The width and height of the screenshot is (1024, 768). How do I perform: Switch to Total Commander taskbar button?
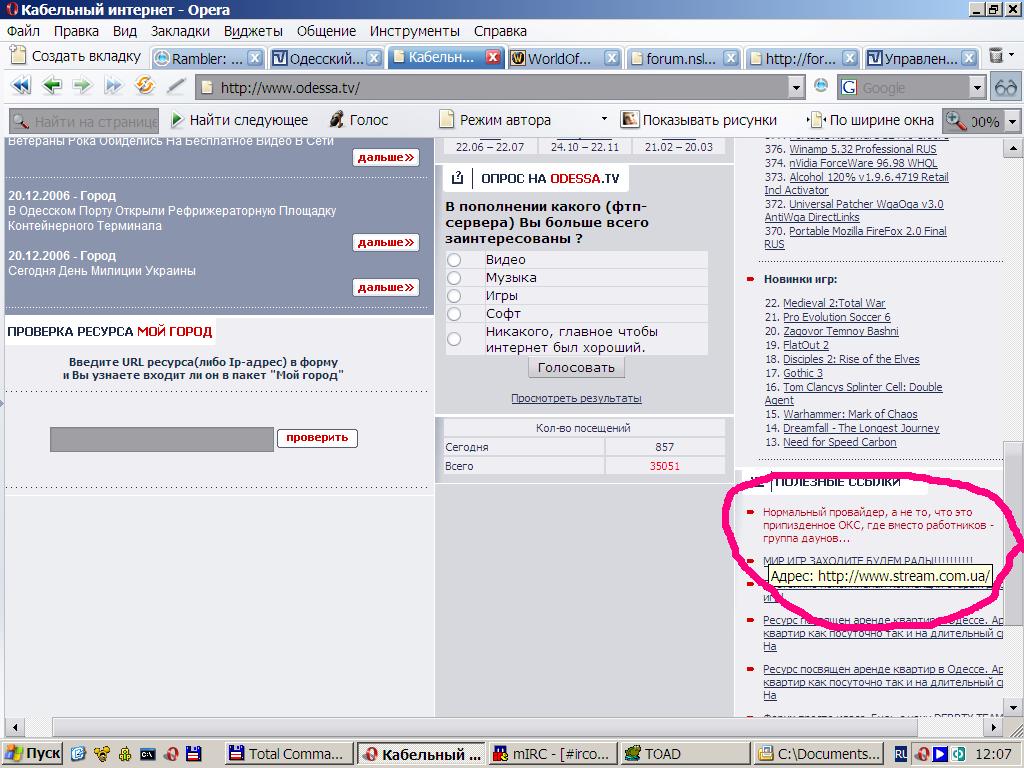click(x=287, y=754)
